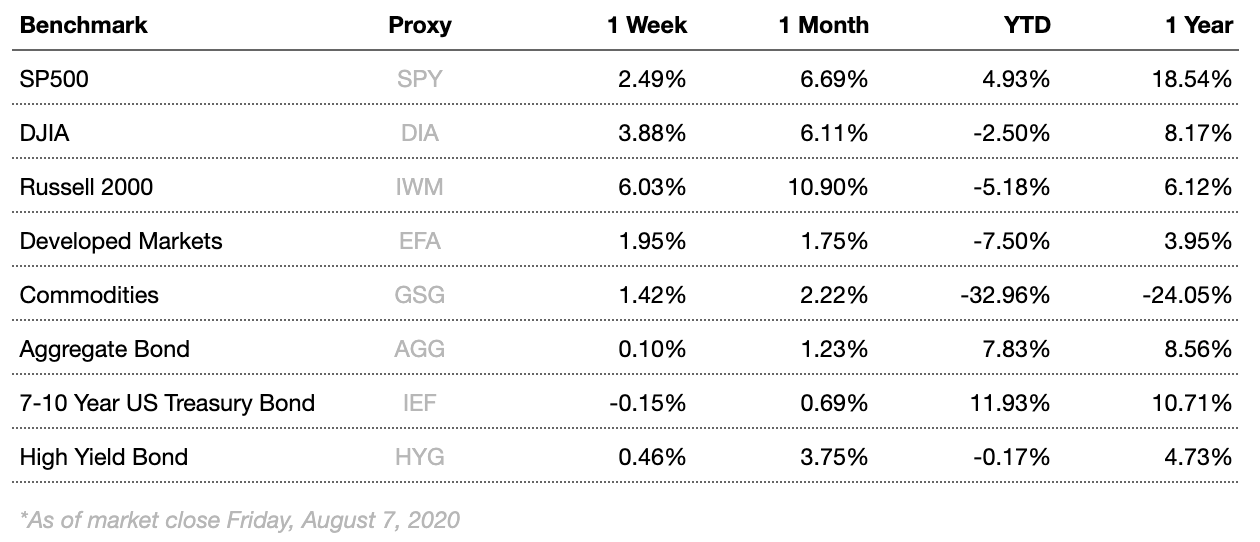
Task: Open the IWM proxy ticker
Action: pyautogui.click(x=419, y=187)
